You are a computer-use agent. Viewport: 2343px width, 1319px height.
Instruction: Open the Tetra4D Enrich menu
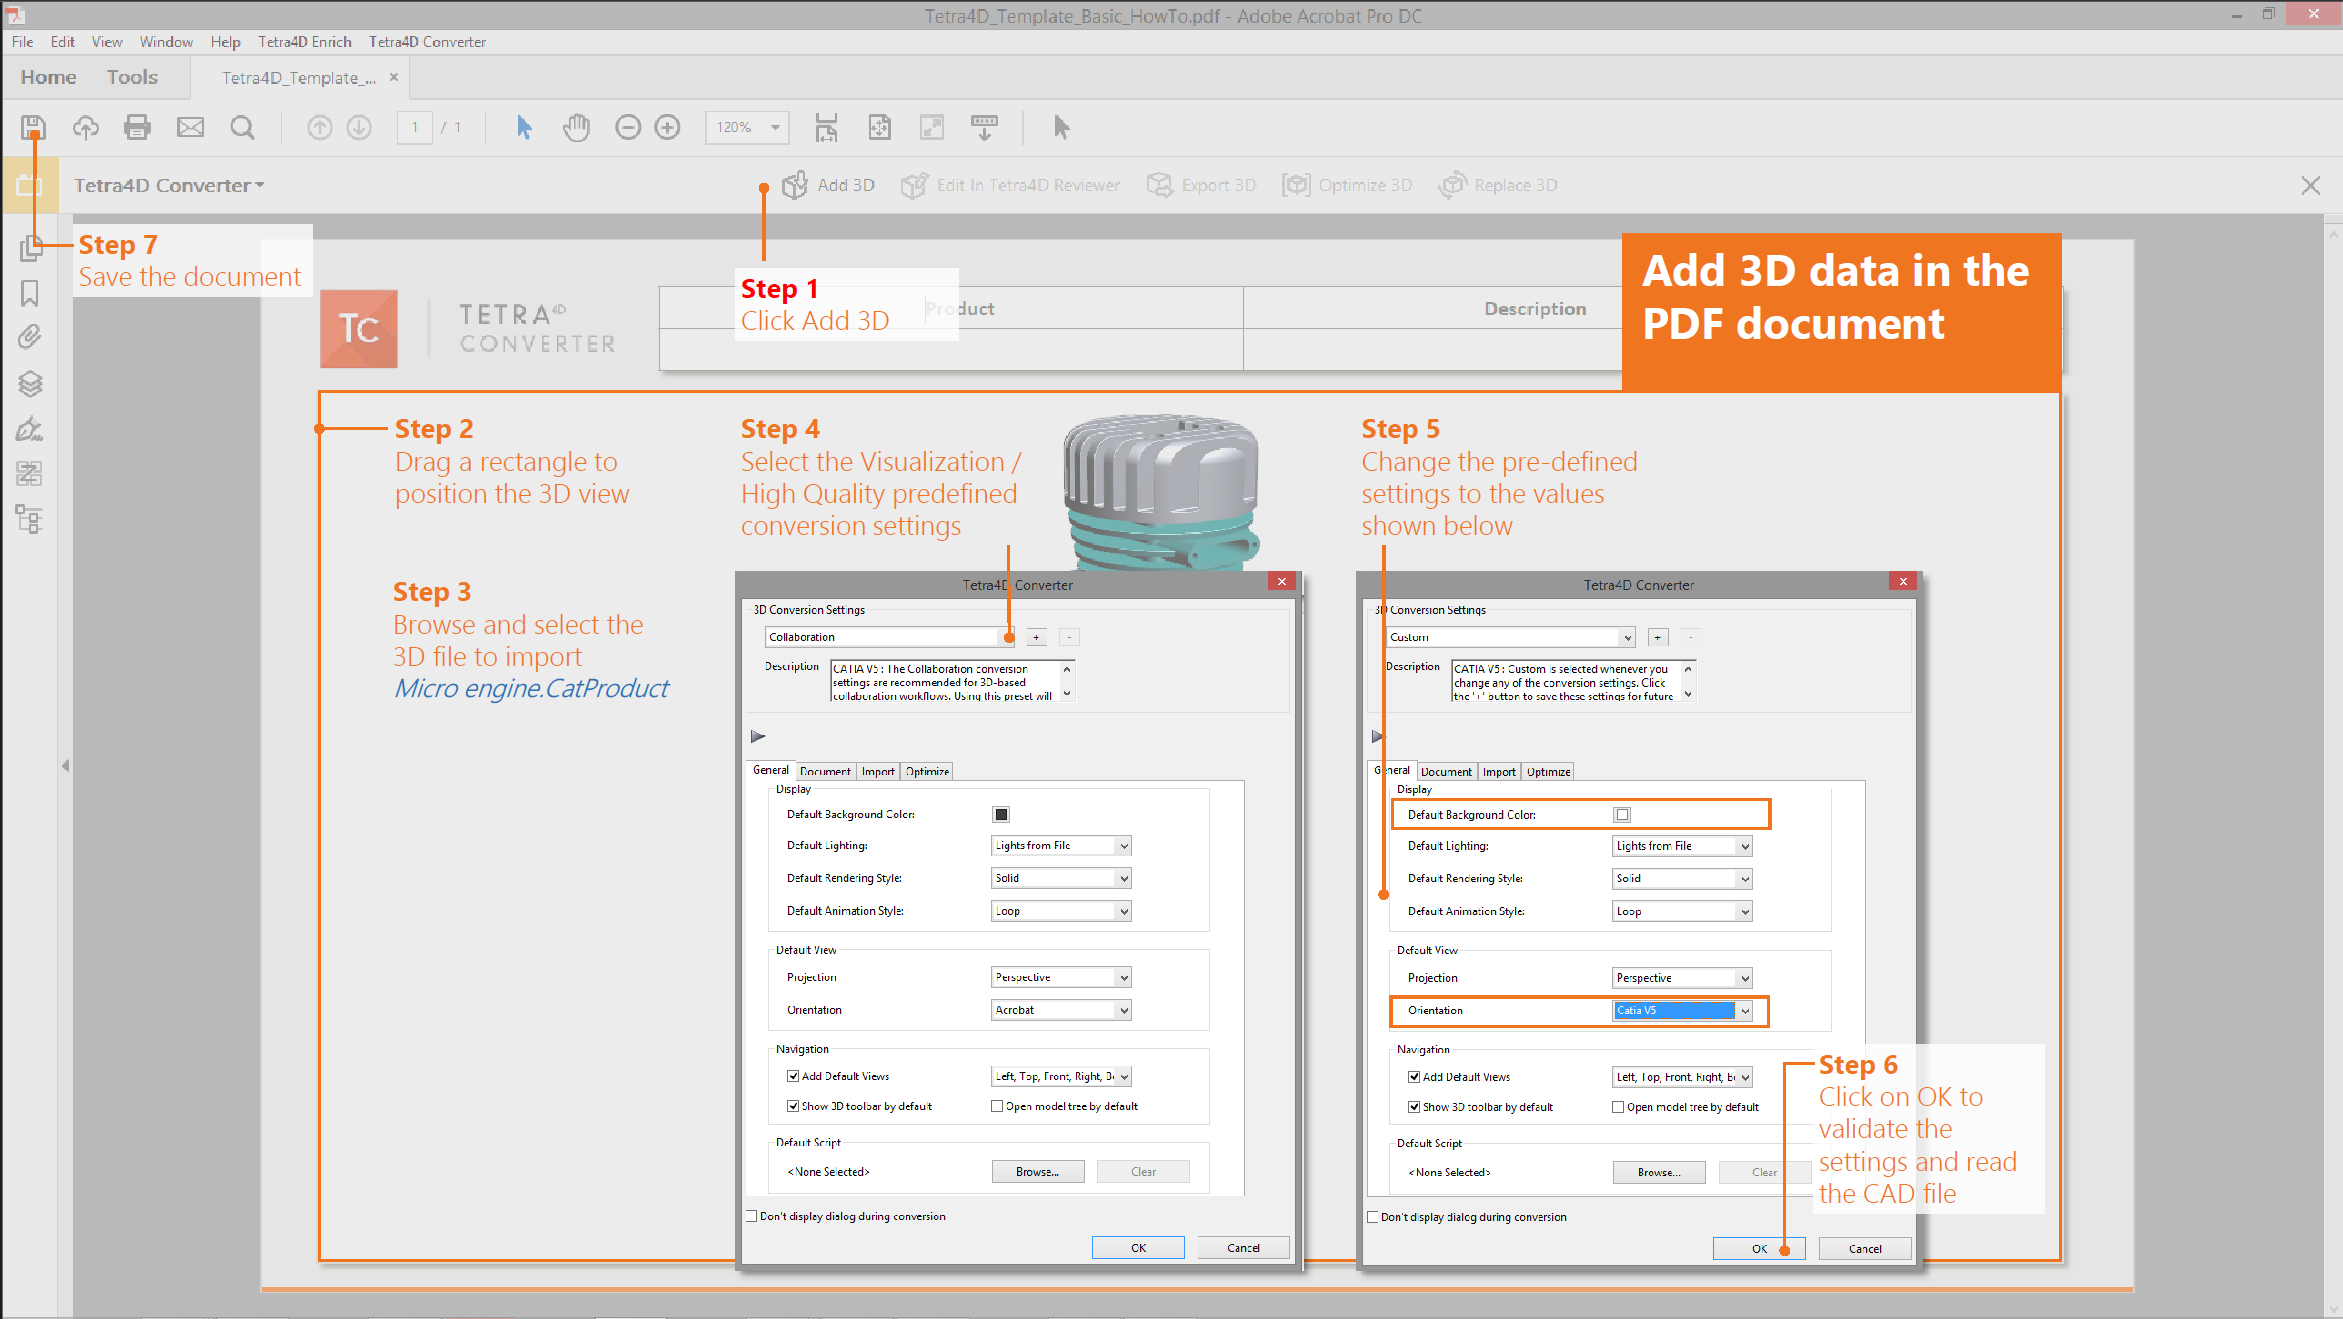305,42
